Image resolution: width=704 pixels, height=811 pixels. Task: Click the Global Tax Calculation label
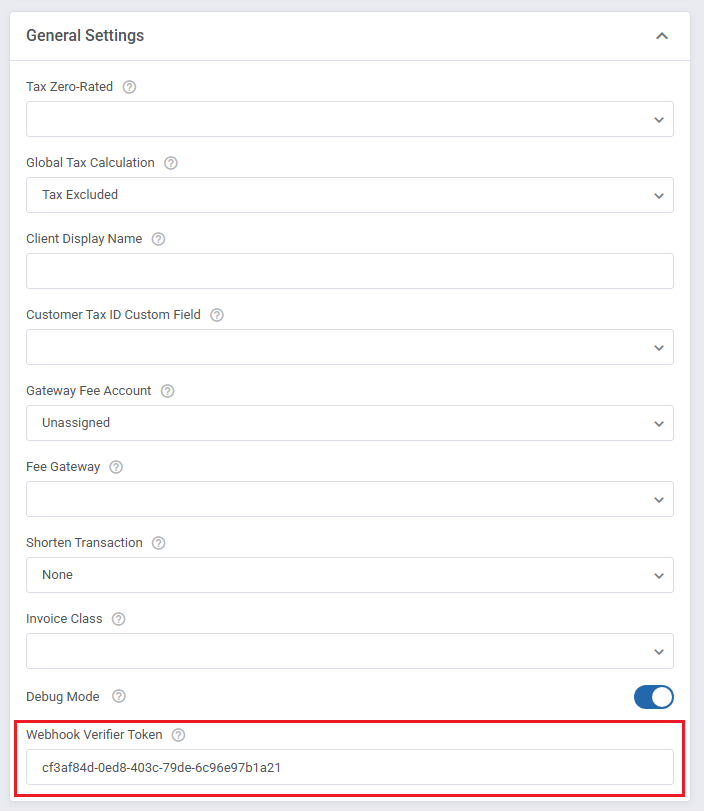(x=91, y=162)
